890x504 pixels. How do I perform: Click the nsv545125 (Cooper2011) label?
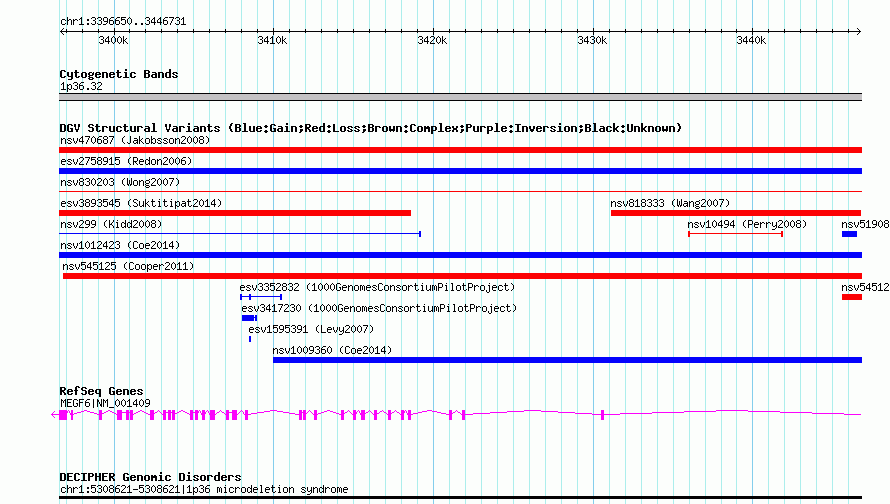pyautogui.click(x=128, y=266)
